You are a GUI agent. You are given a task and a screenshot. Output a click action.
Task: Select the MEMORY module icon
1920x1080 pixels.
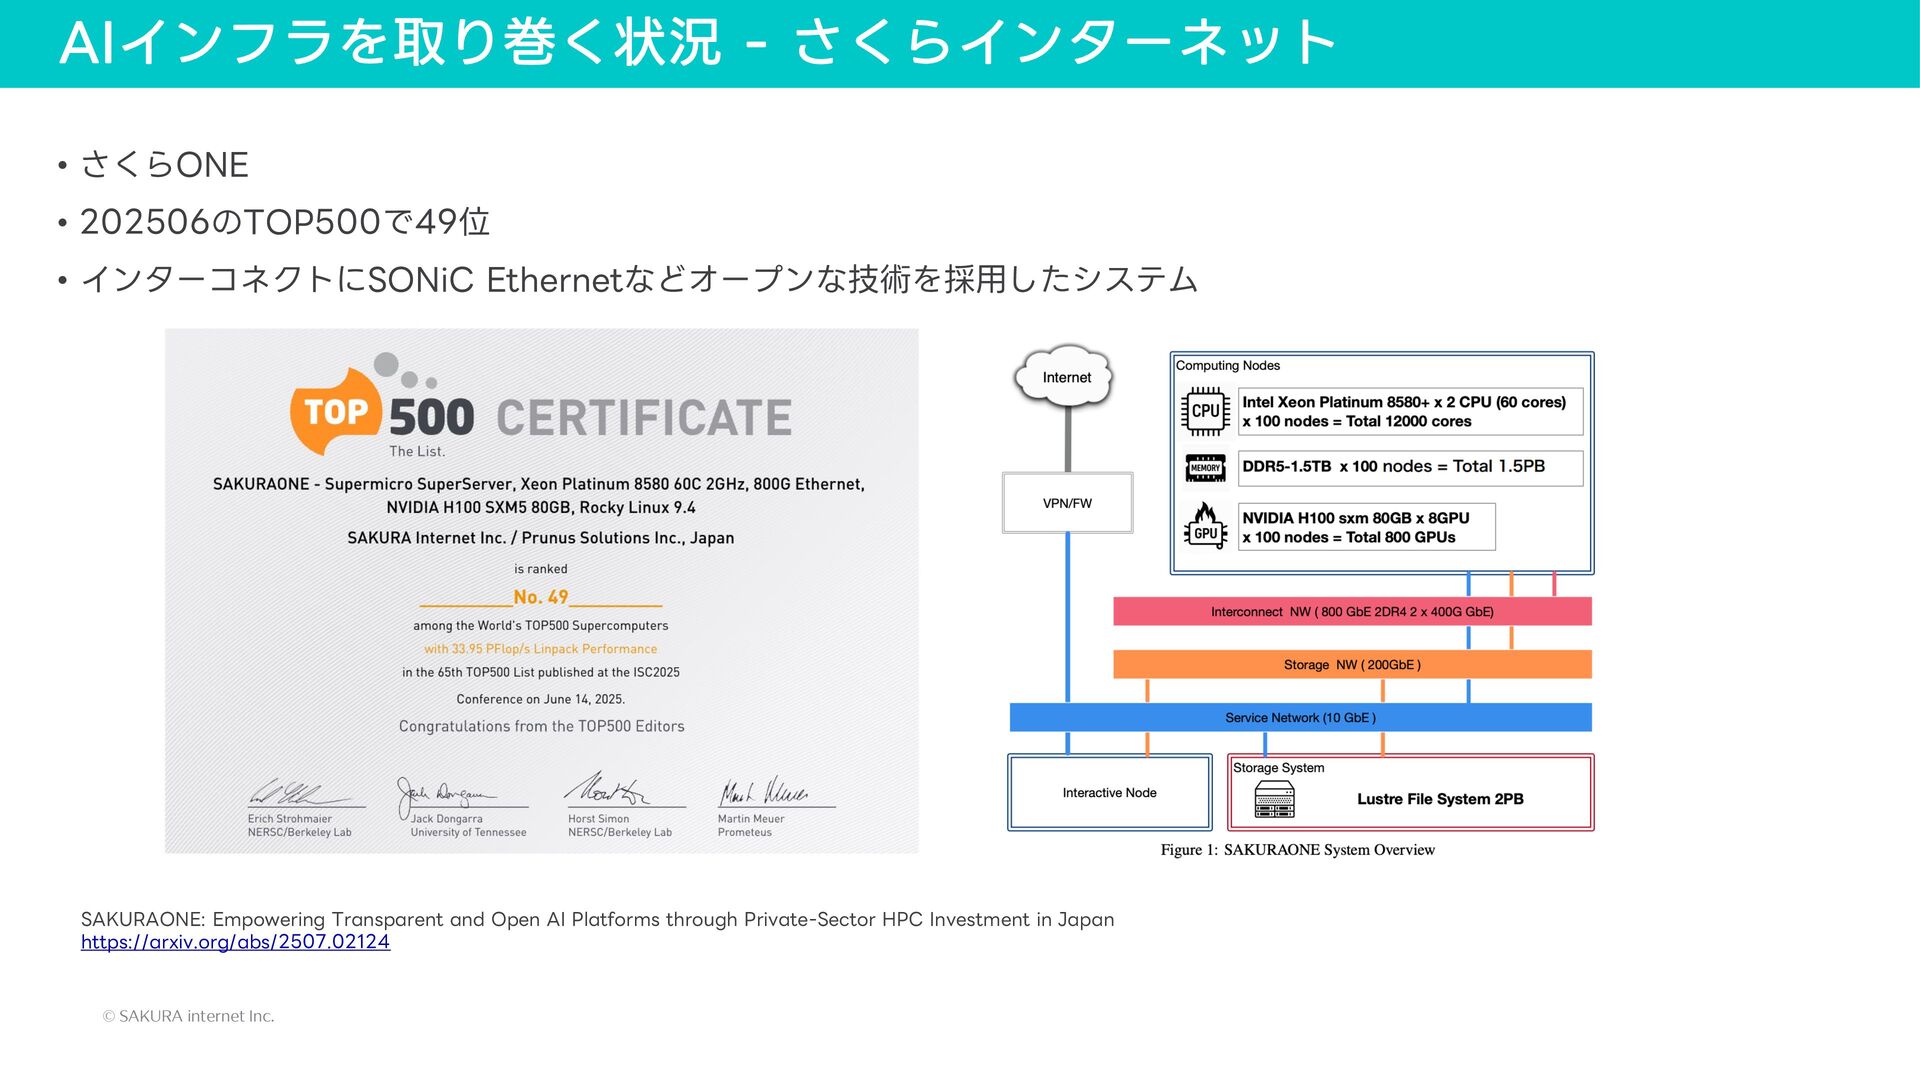tap(1205, 468)
